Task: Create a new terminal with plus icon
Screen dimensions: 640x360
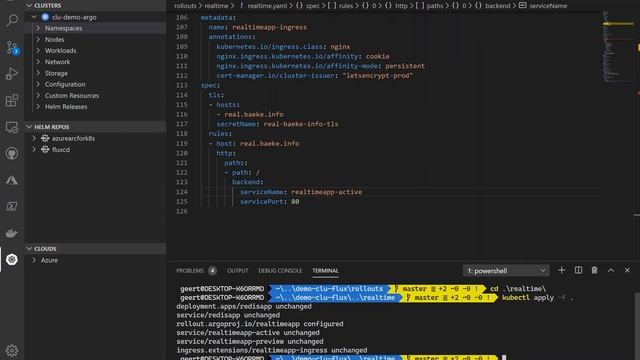Action: click(x=562, y=270)
